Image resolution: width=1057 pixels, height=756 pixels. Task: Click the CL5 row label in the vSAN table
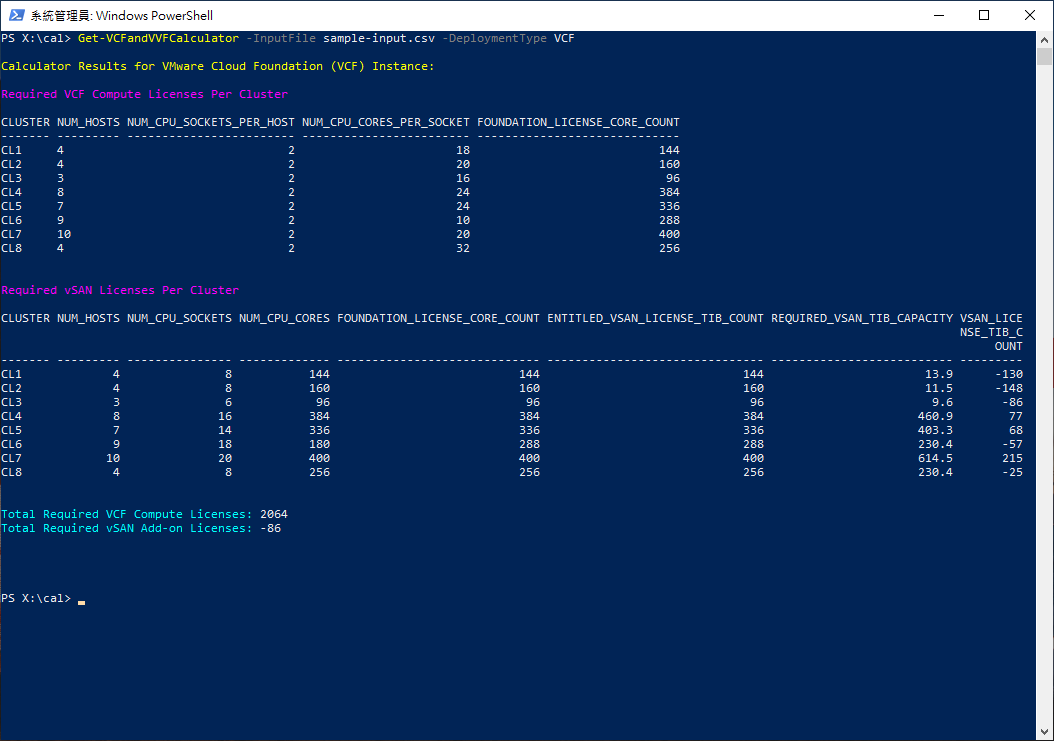click(11, 430)
